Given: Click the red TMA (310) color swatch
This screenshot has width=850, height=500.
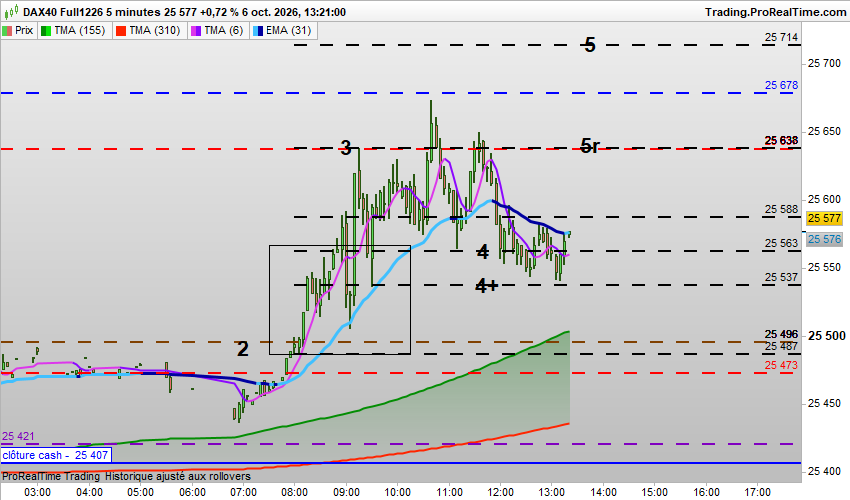Looking at the screenshot, I should 121,31.
